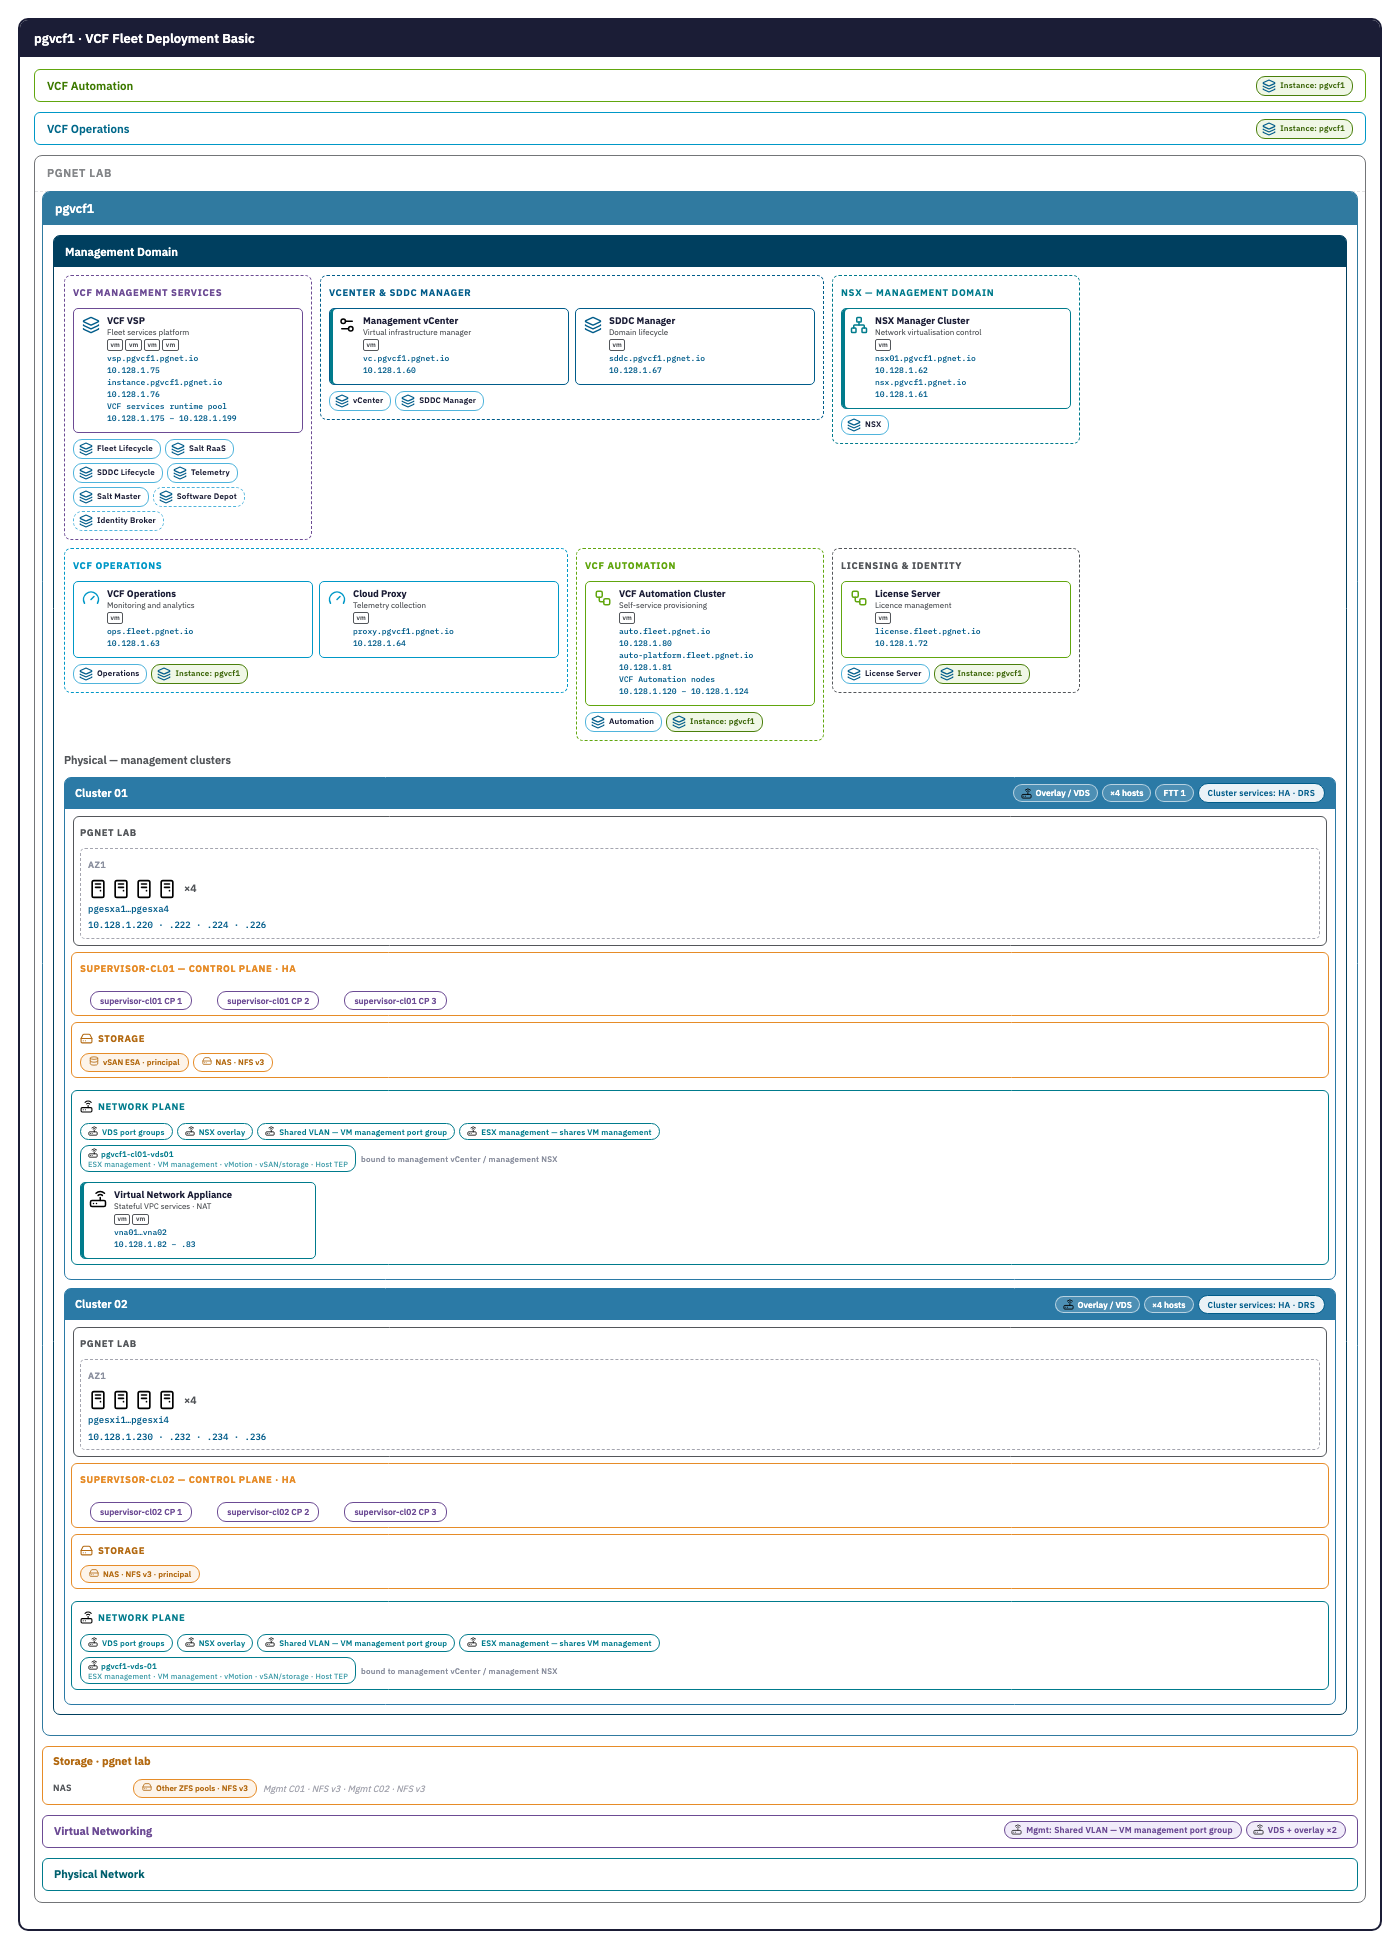
Task: Click supervisor-cl01 CP 2 pill
Action: 268,1001
